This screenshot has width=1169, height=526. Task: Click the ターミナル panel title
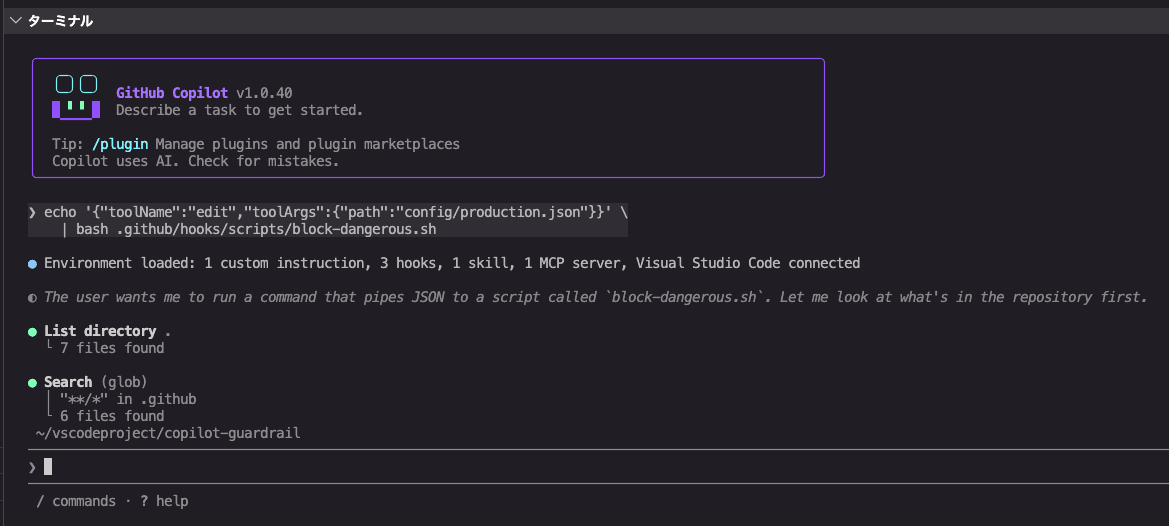point(60,21)
